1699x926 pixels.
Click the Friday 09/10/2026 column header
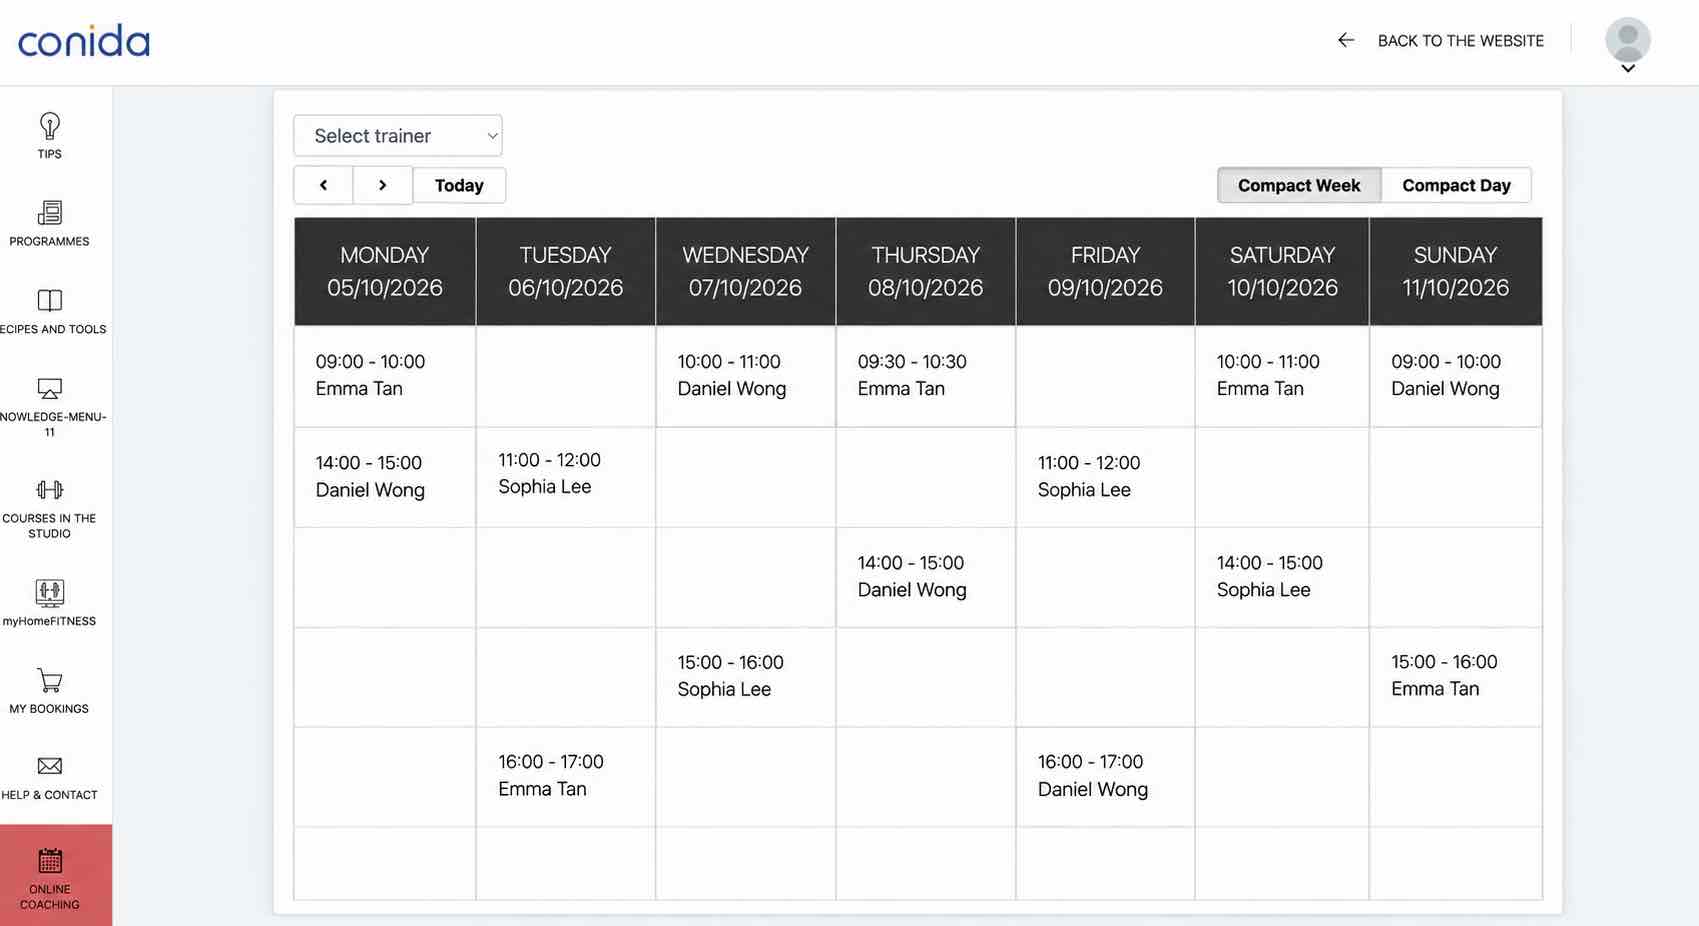point(1105,271)
